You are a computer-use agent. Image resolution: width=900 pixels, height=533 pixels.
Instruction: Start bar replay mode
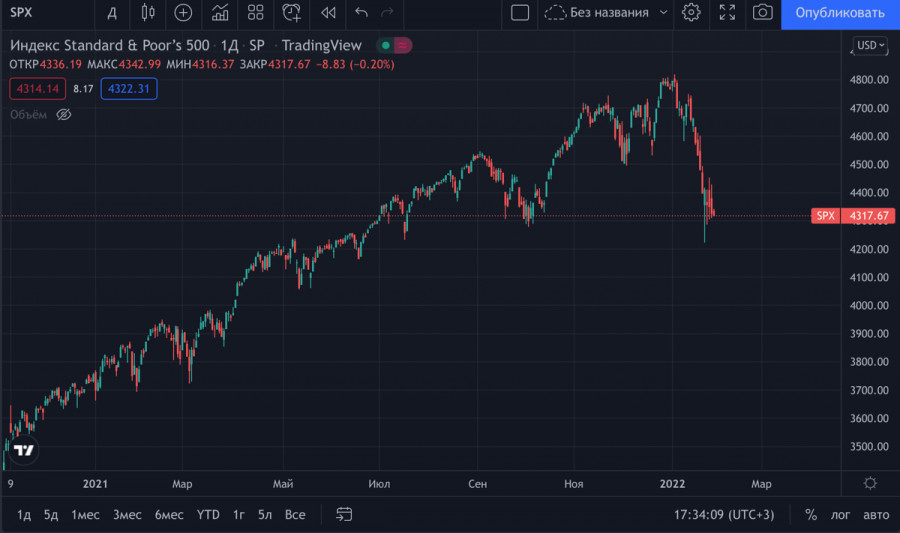(328, 13)
